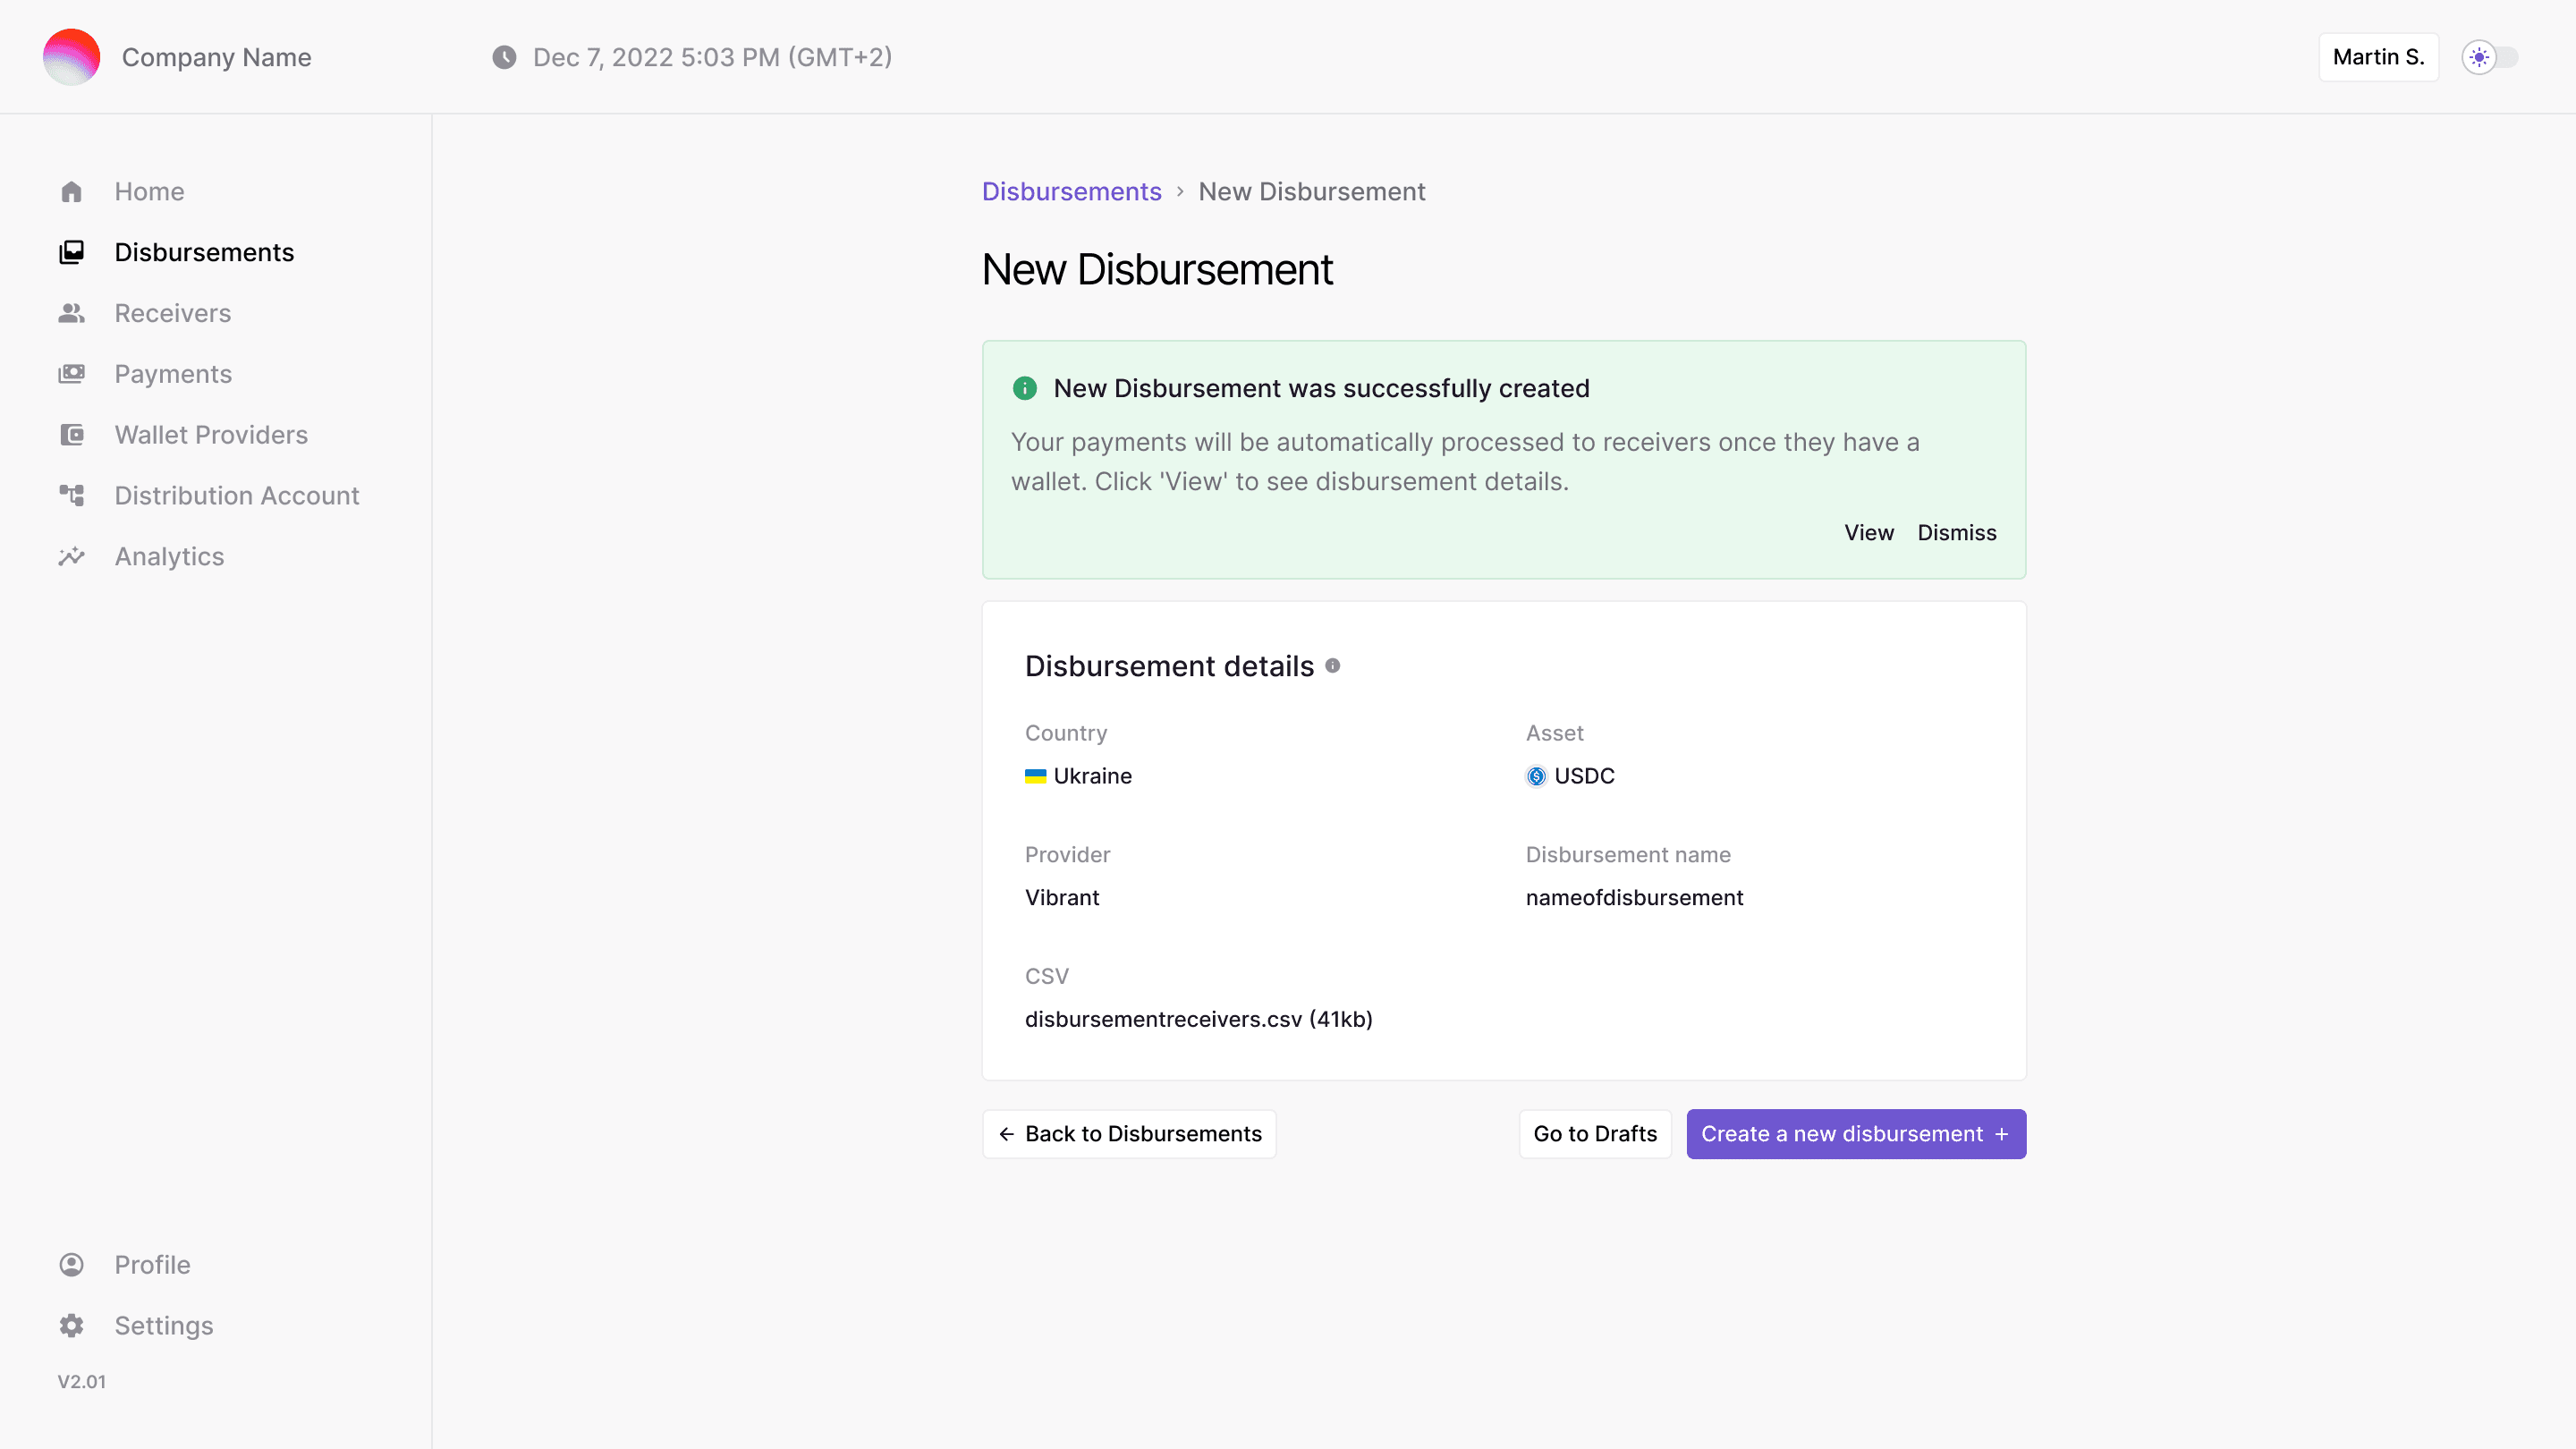This screenshot has width=2576, height=1449.
Task: Click the Disbursements sidebar icon
Action: pos(71,252)
